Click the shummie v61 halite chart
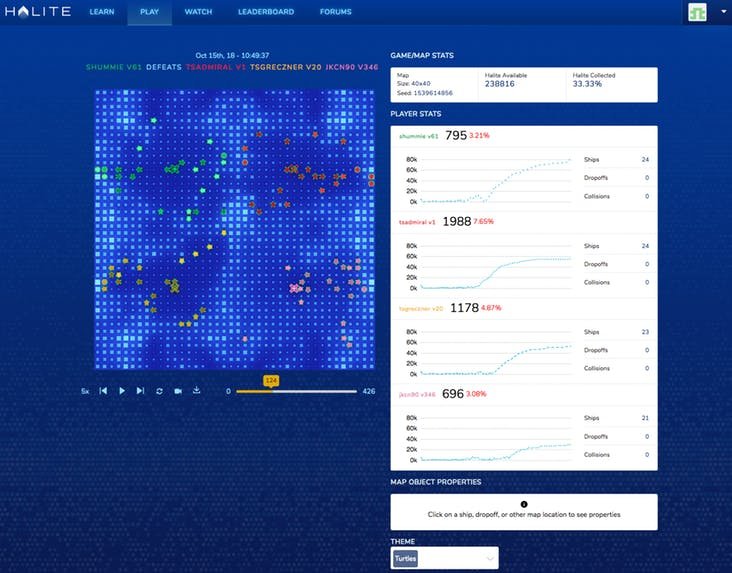 [x=489, y=181]
